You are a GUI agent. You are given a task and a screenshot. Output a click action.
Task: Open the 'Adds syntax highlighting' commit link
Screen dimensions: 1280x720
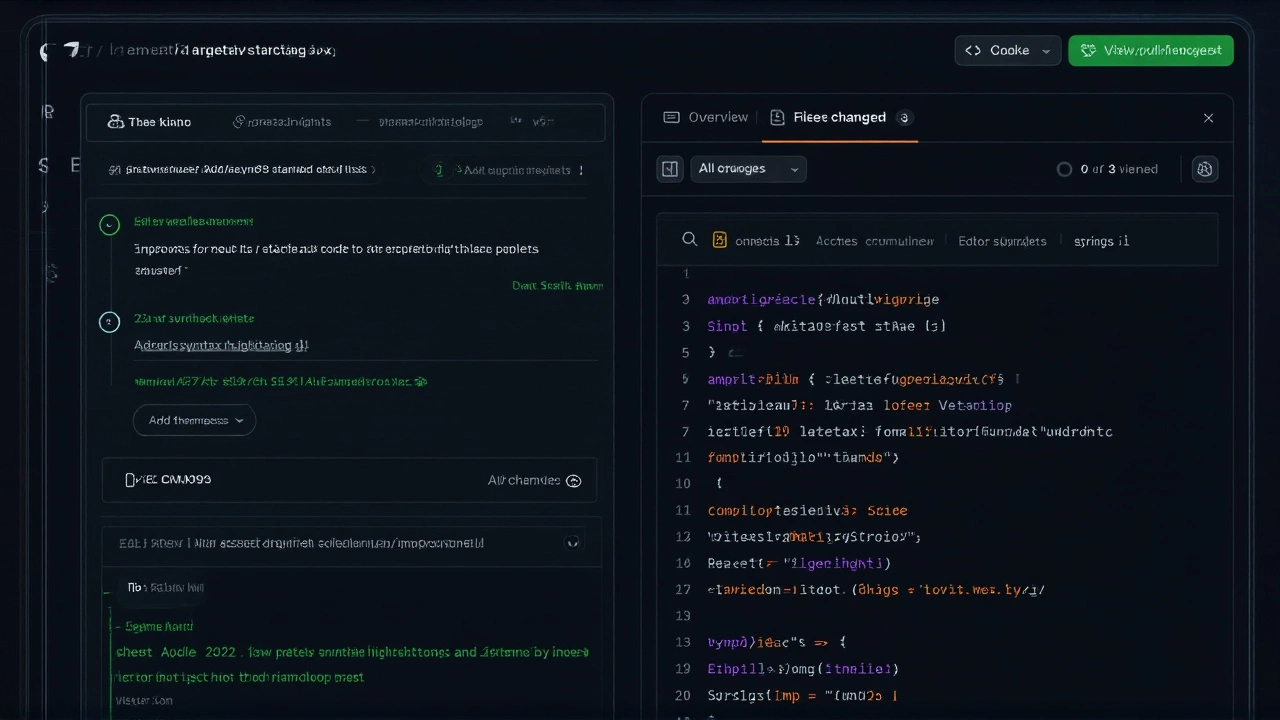pos(220,345)
